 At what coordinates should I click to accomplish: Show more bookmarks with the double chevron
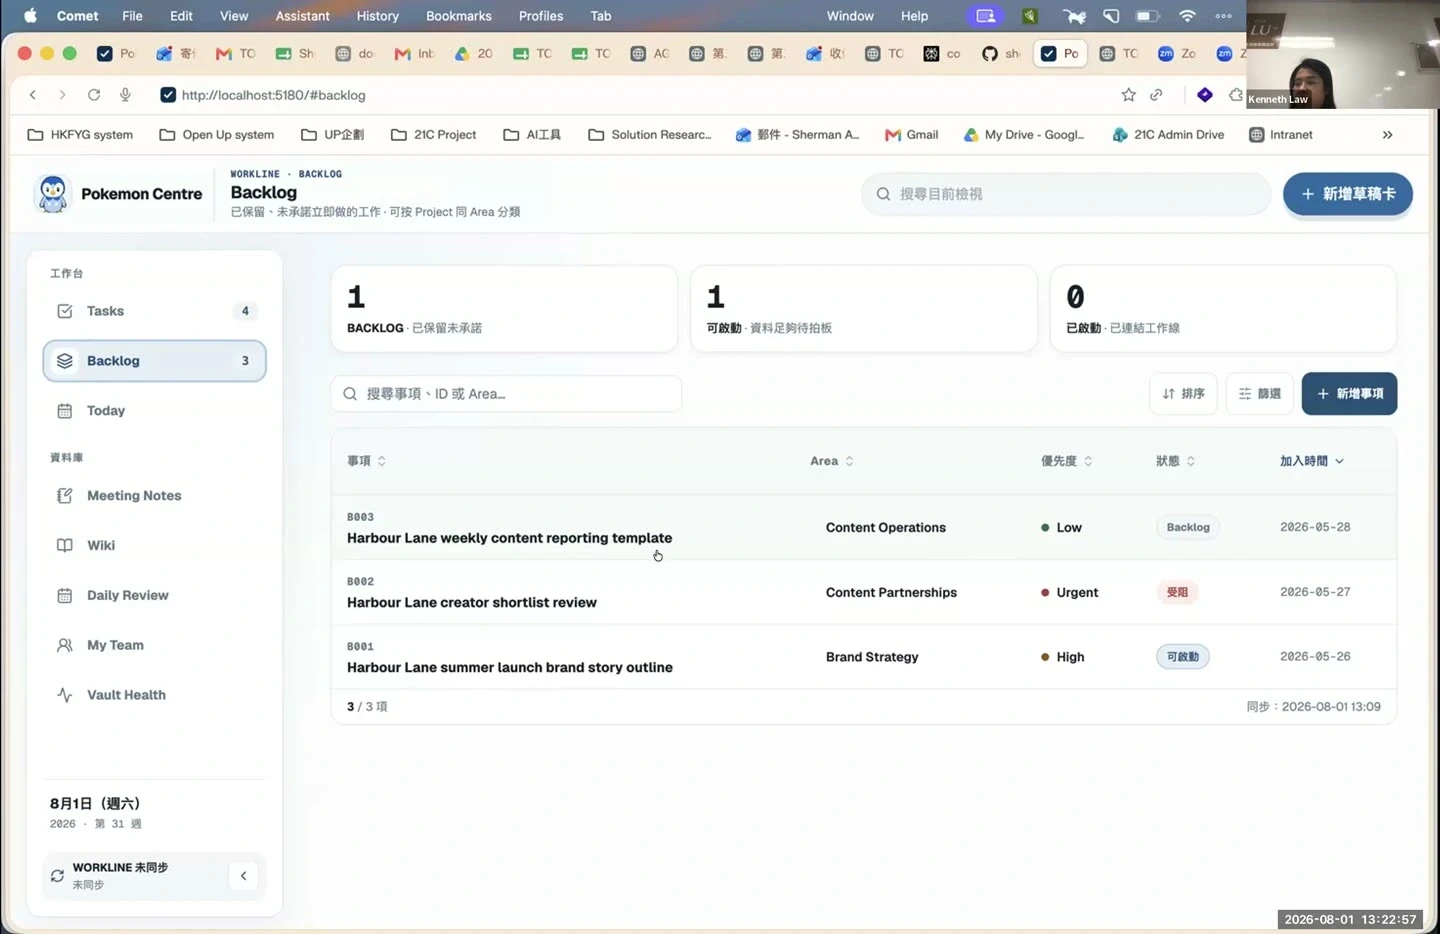1387,135
